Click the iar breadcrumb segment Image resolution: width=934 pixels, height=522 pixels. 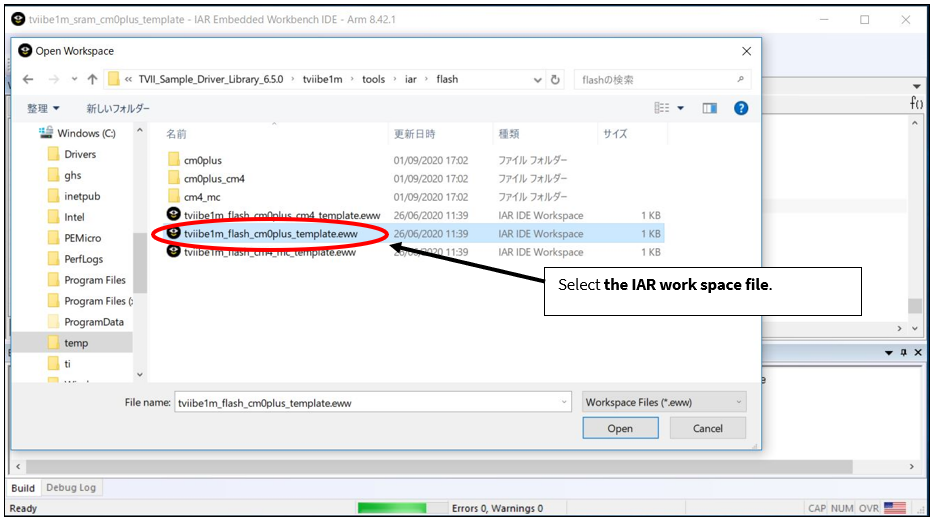click(x=410, y=79)
